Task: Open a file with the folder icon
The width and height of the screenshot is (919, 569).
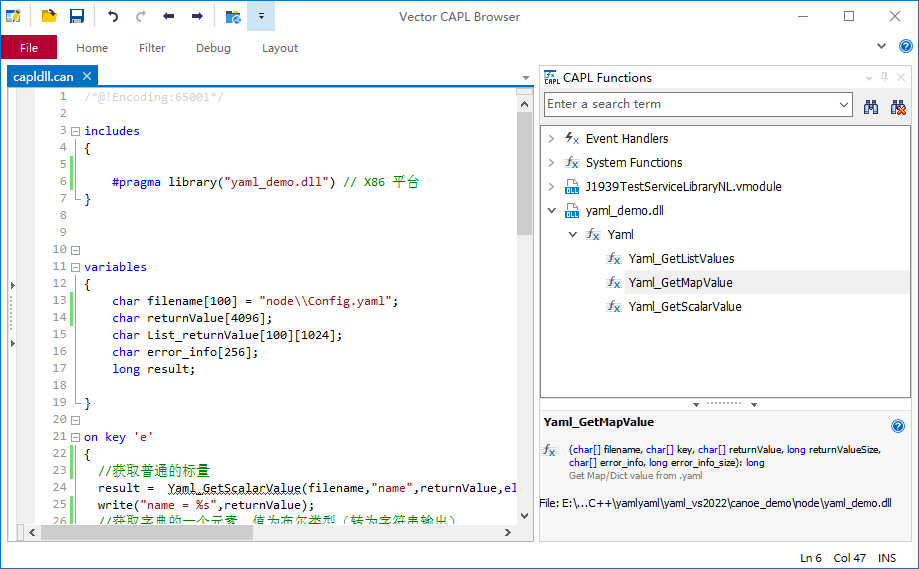Action: pyautogui.click(x=49, y=16)
